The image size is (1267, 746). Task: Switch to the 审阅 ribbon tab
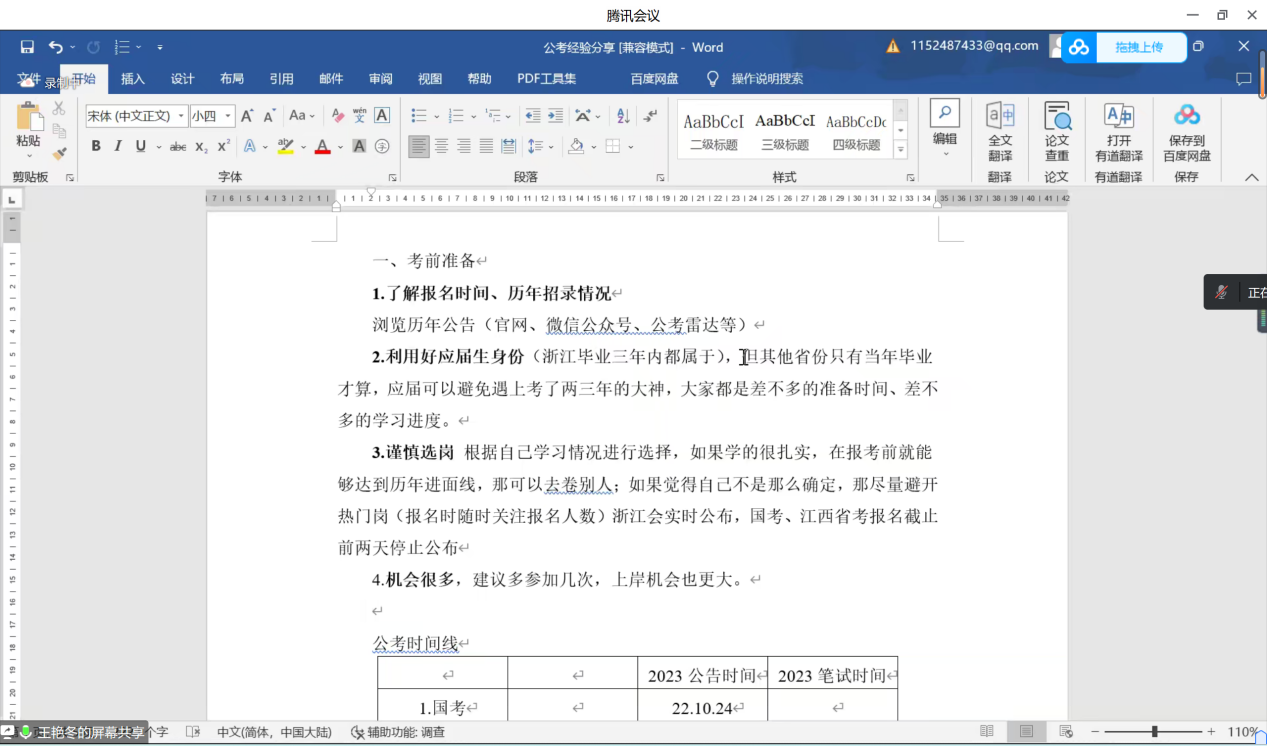click(x=380, y=79)
